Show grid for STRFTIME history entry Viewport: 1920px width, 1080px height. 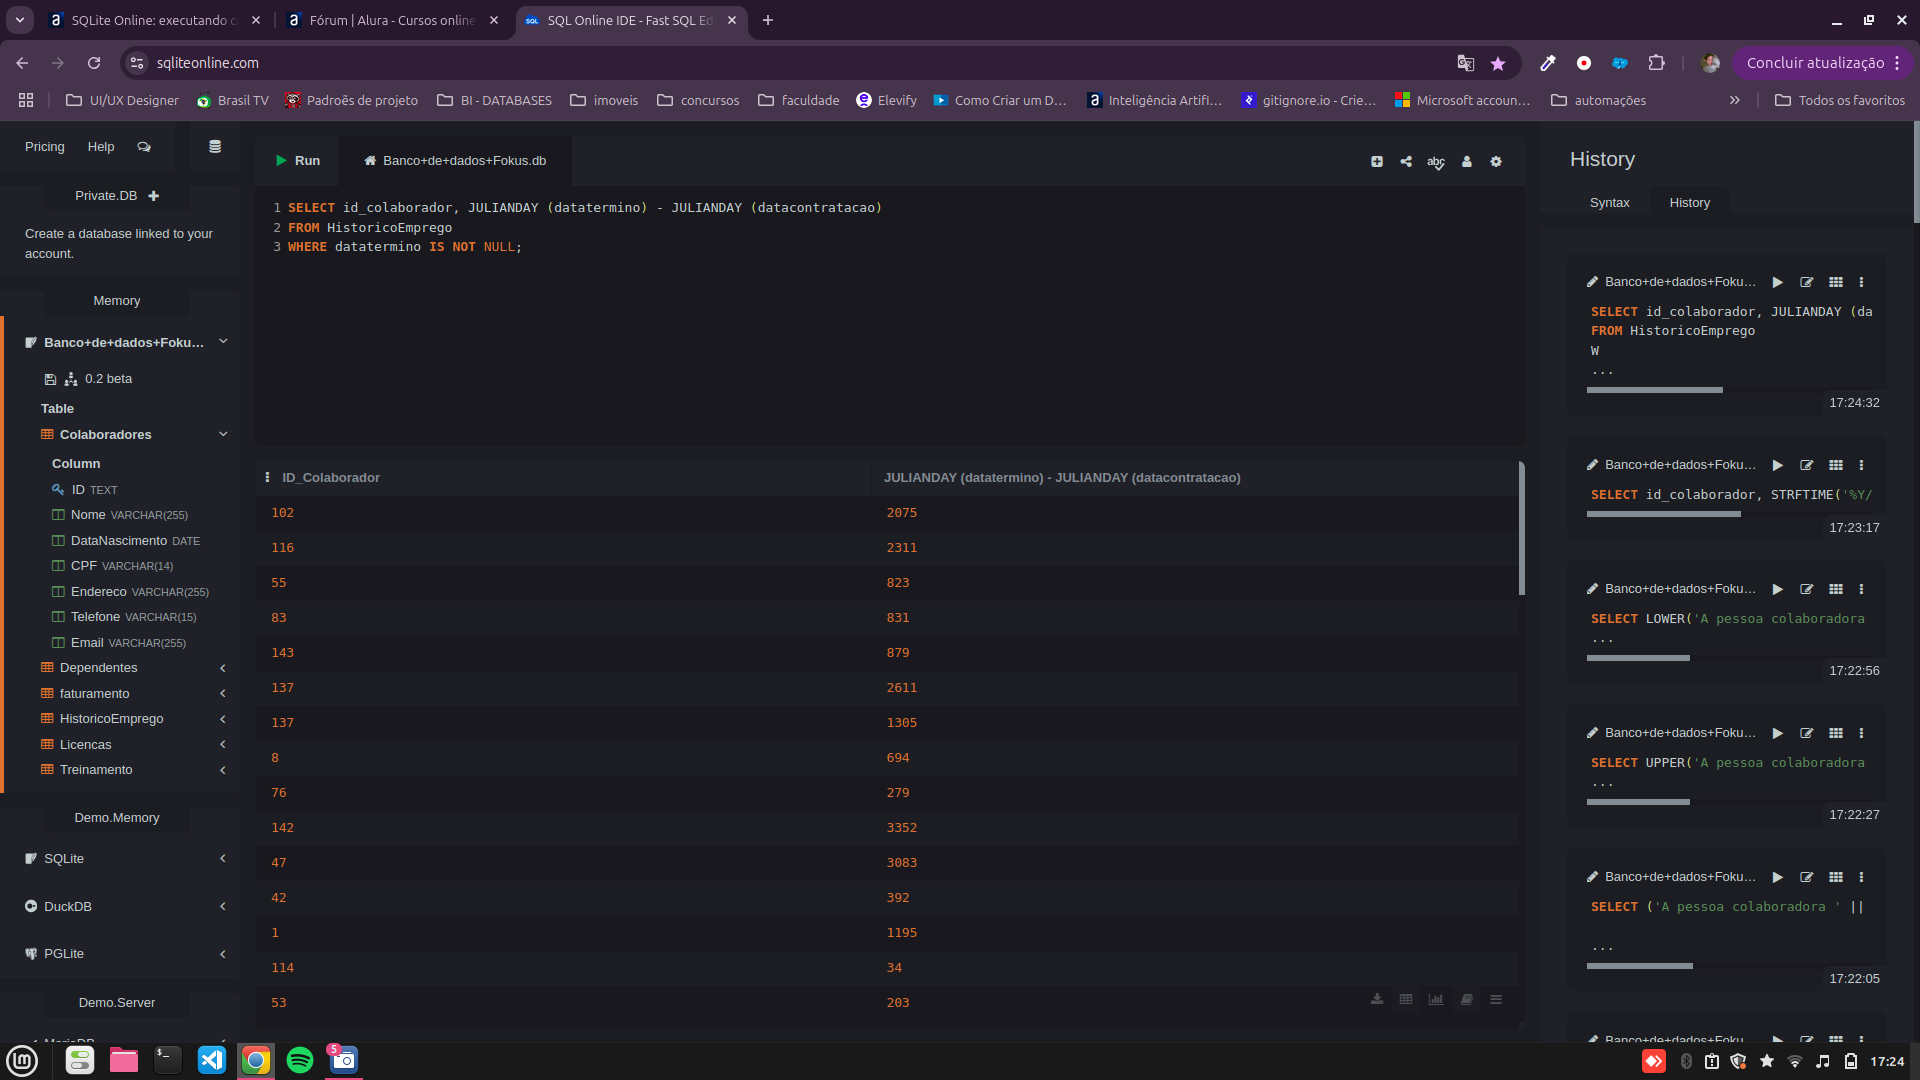point(1836,466)
